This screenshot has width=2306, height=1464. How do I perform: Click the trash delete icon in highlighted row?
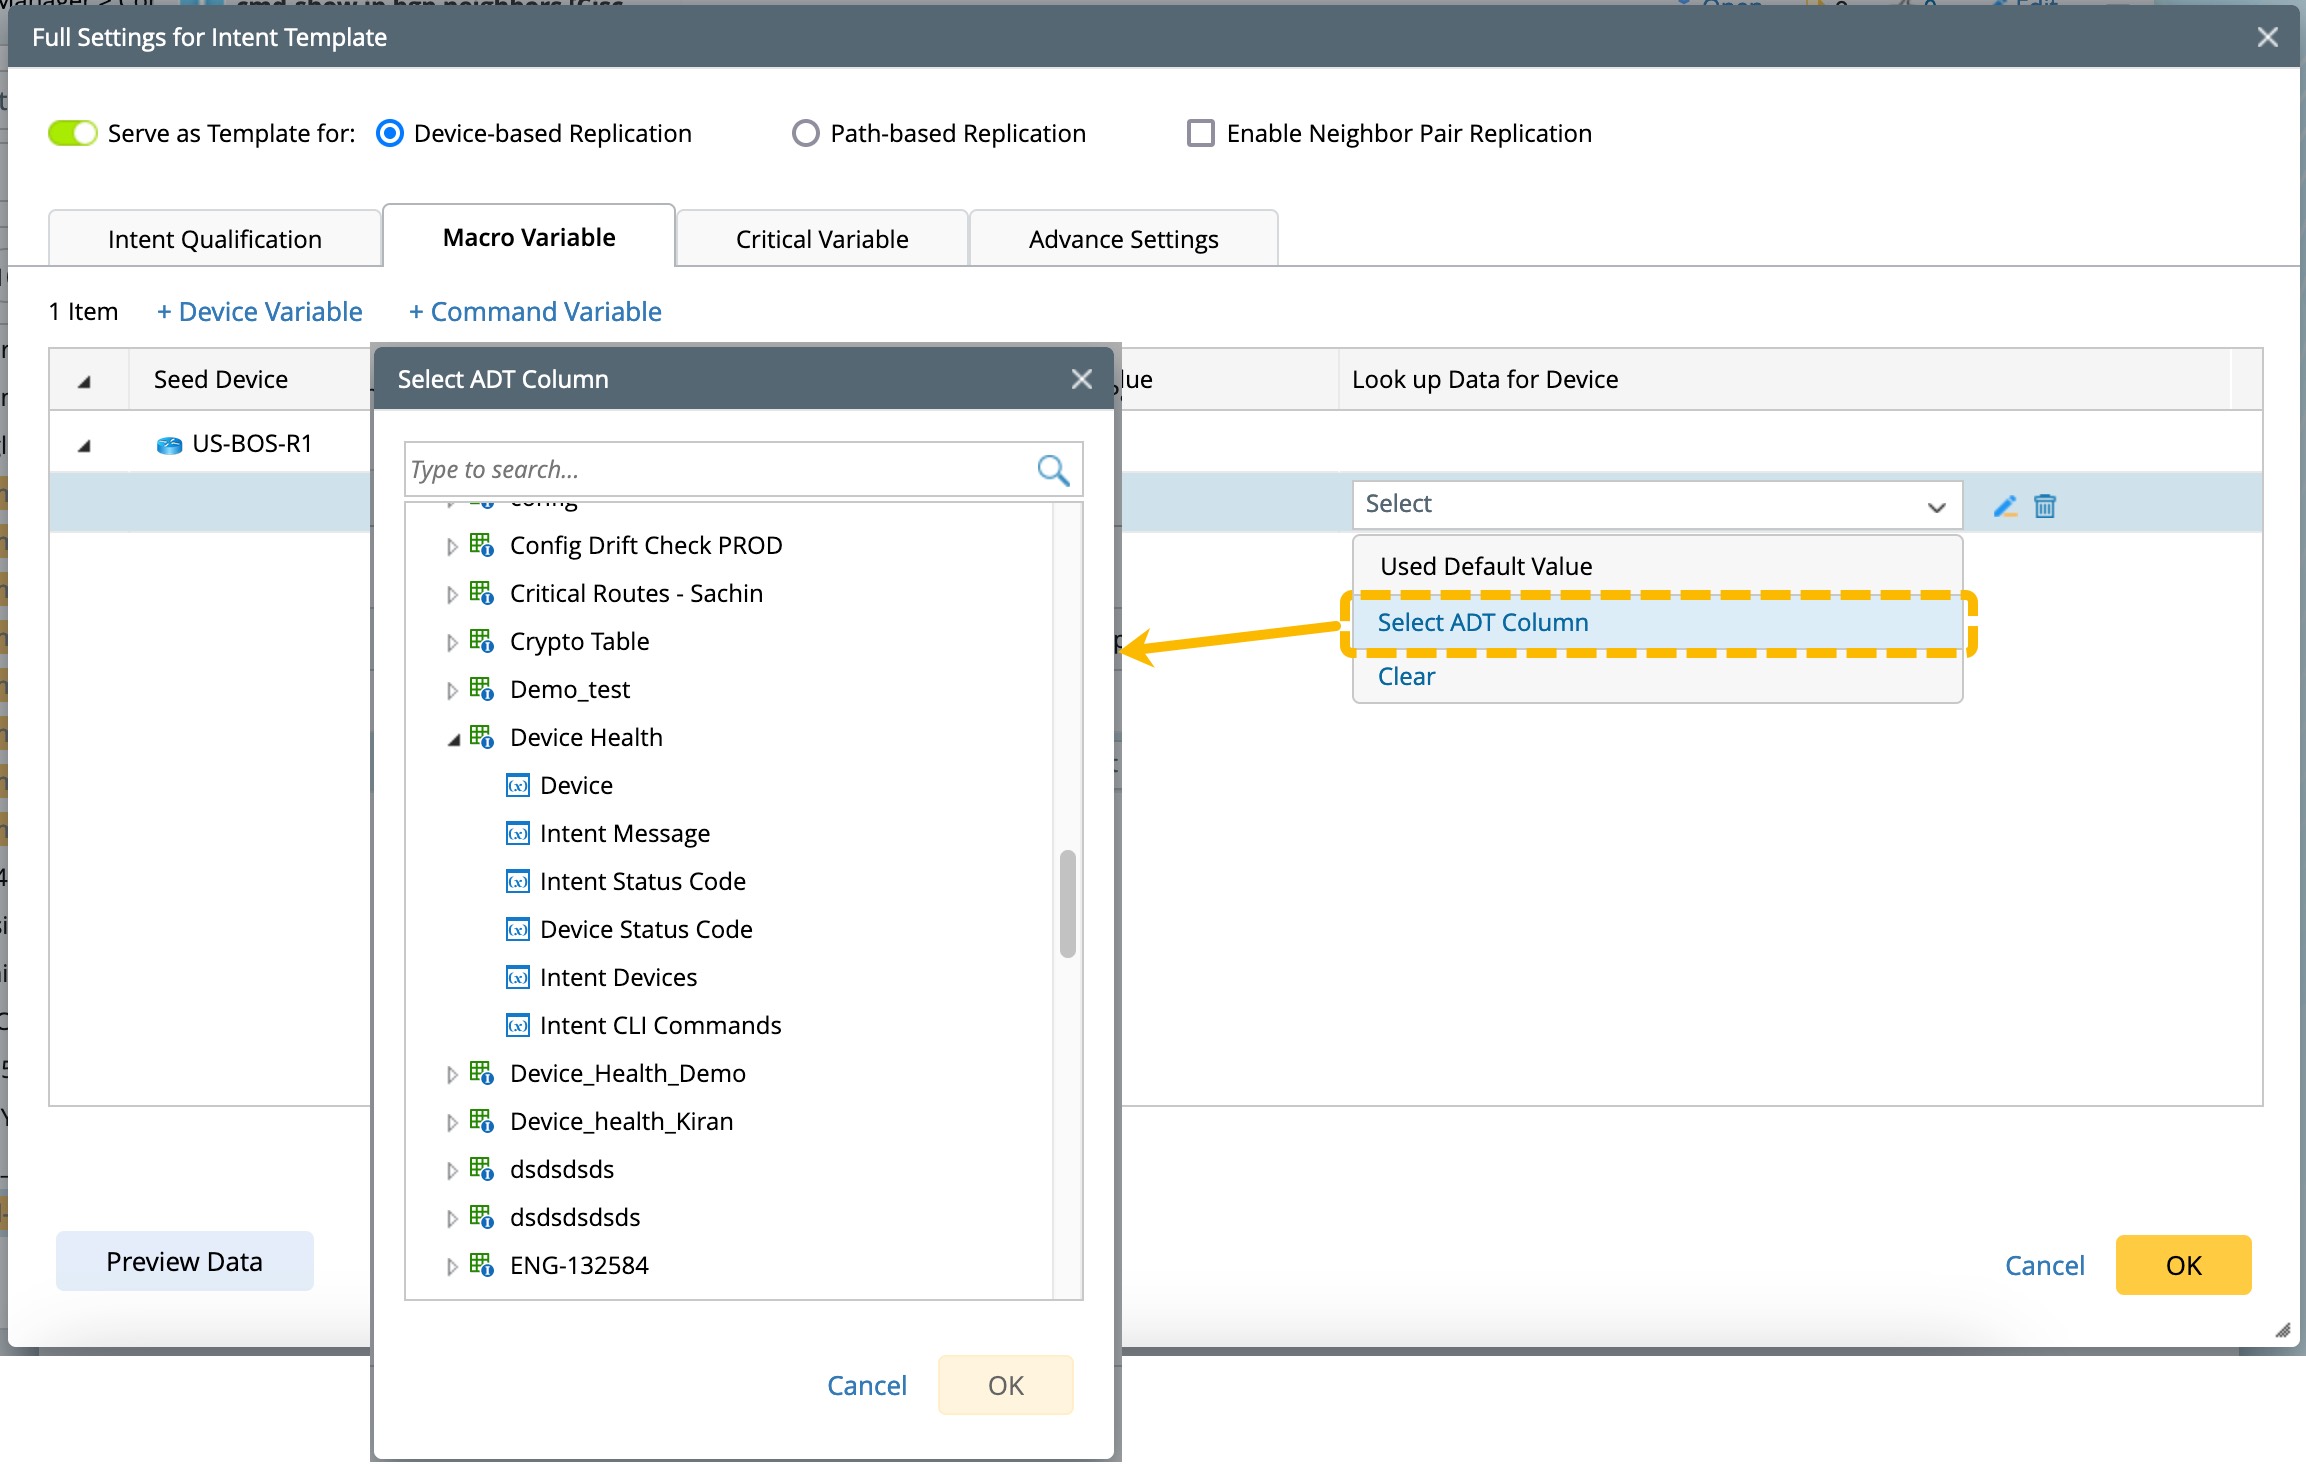pos(2045,506)
